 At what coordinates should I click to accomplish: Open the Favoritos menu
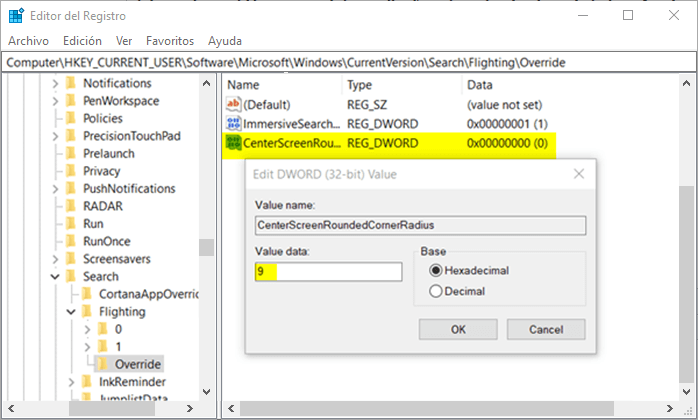click(170, 41)
